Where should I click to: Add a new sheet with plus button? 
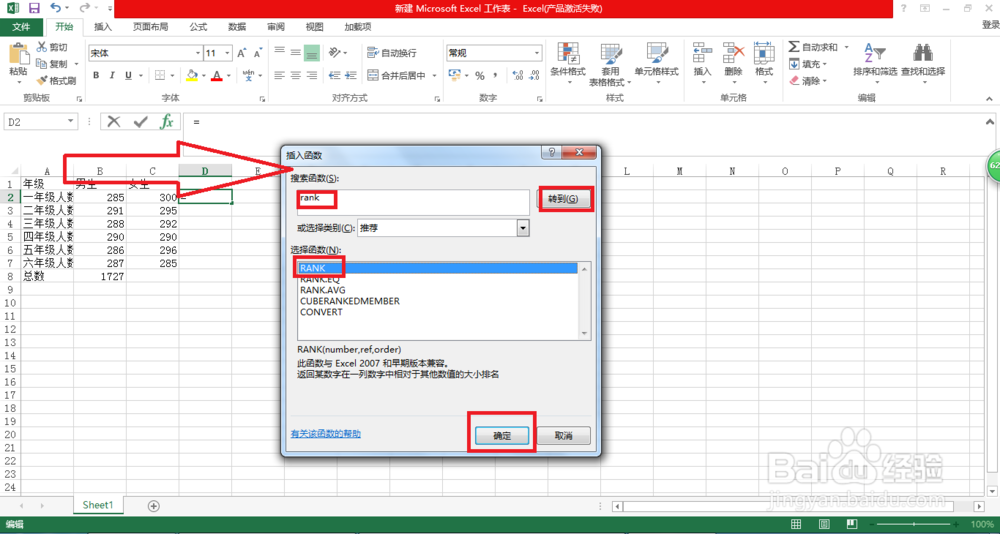(153, 505)
